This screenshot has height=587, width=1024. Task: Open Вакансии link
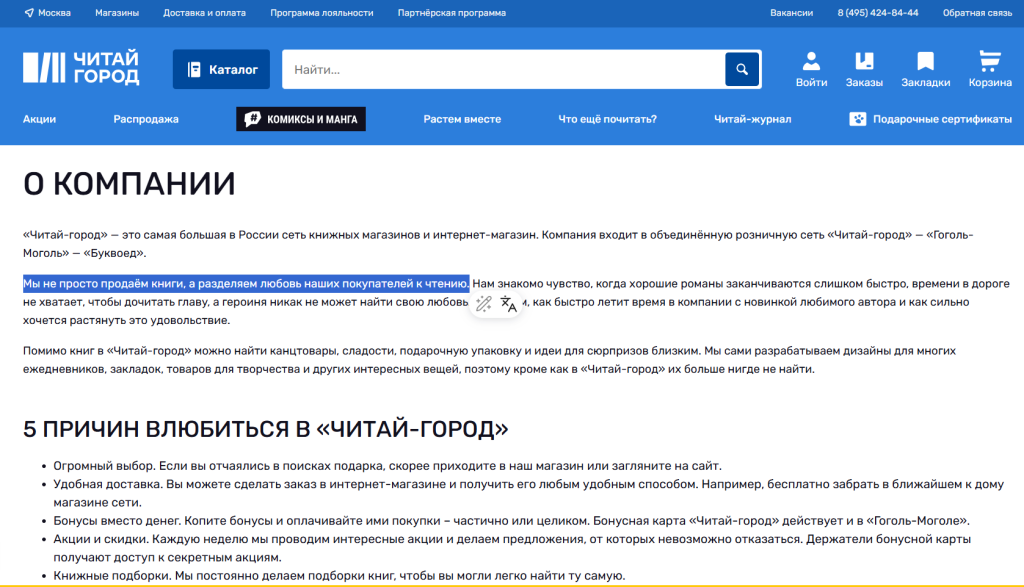click(x=792, y=13)
